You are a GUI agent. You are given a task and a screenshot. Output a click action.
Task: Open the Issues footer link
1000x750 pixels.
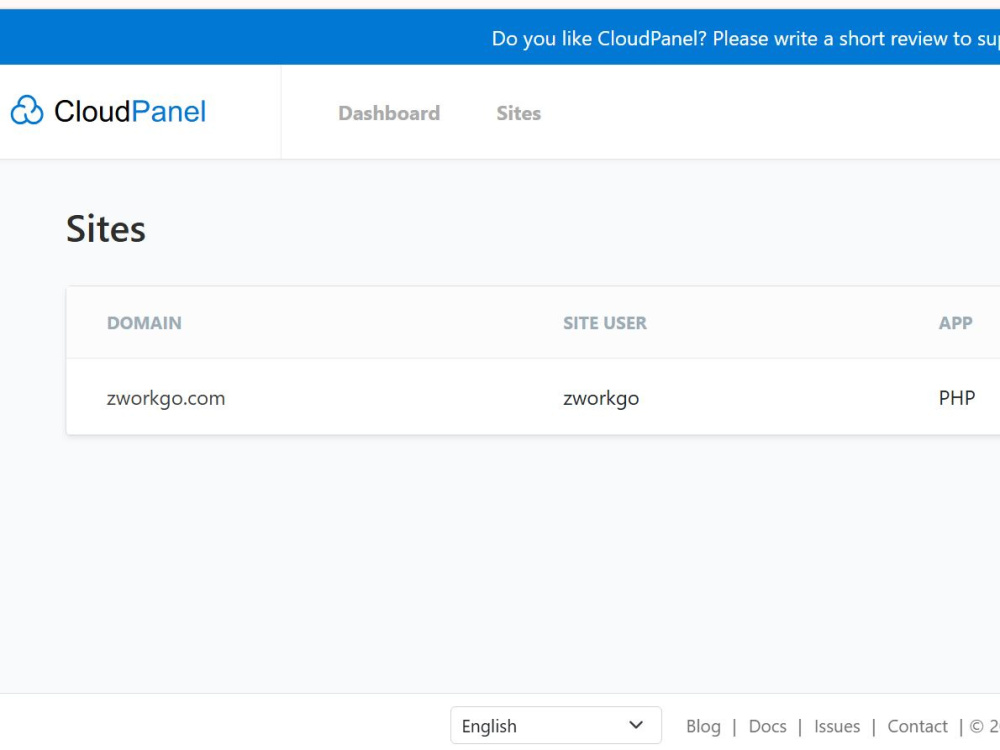pos(837,726)
